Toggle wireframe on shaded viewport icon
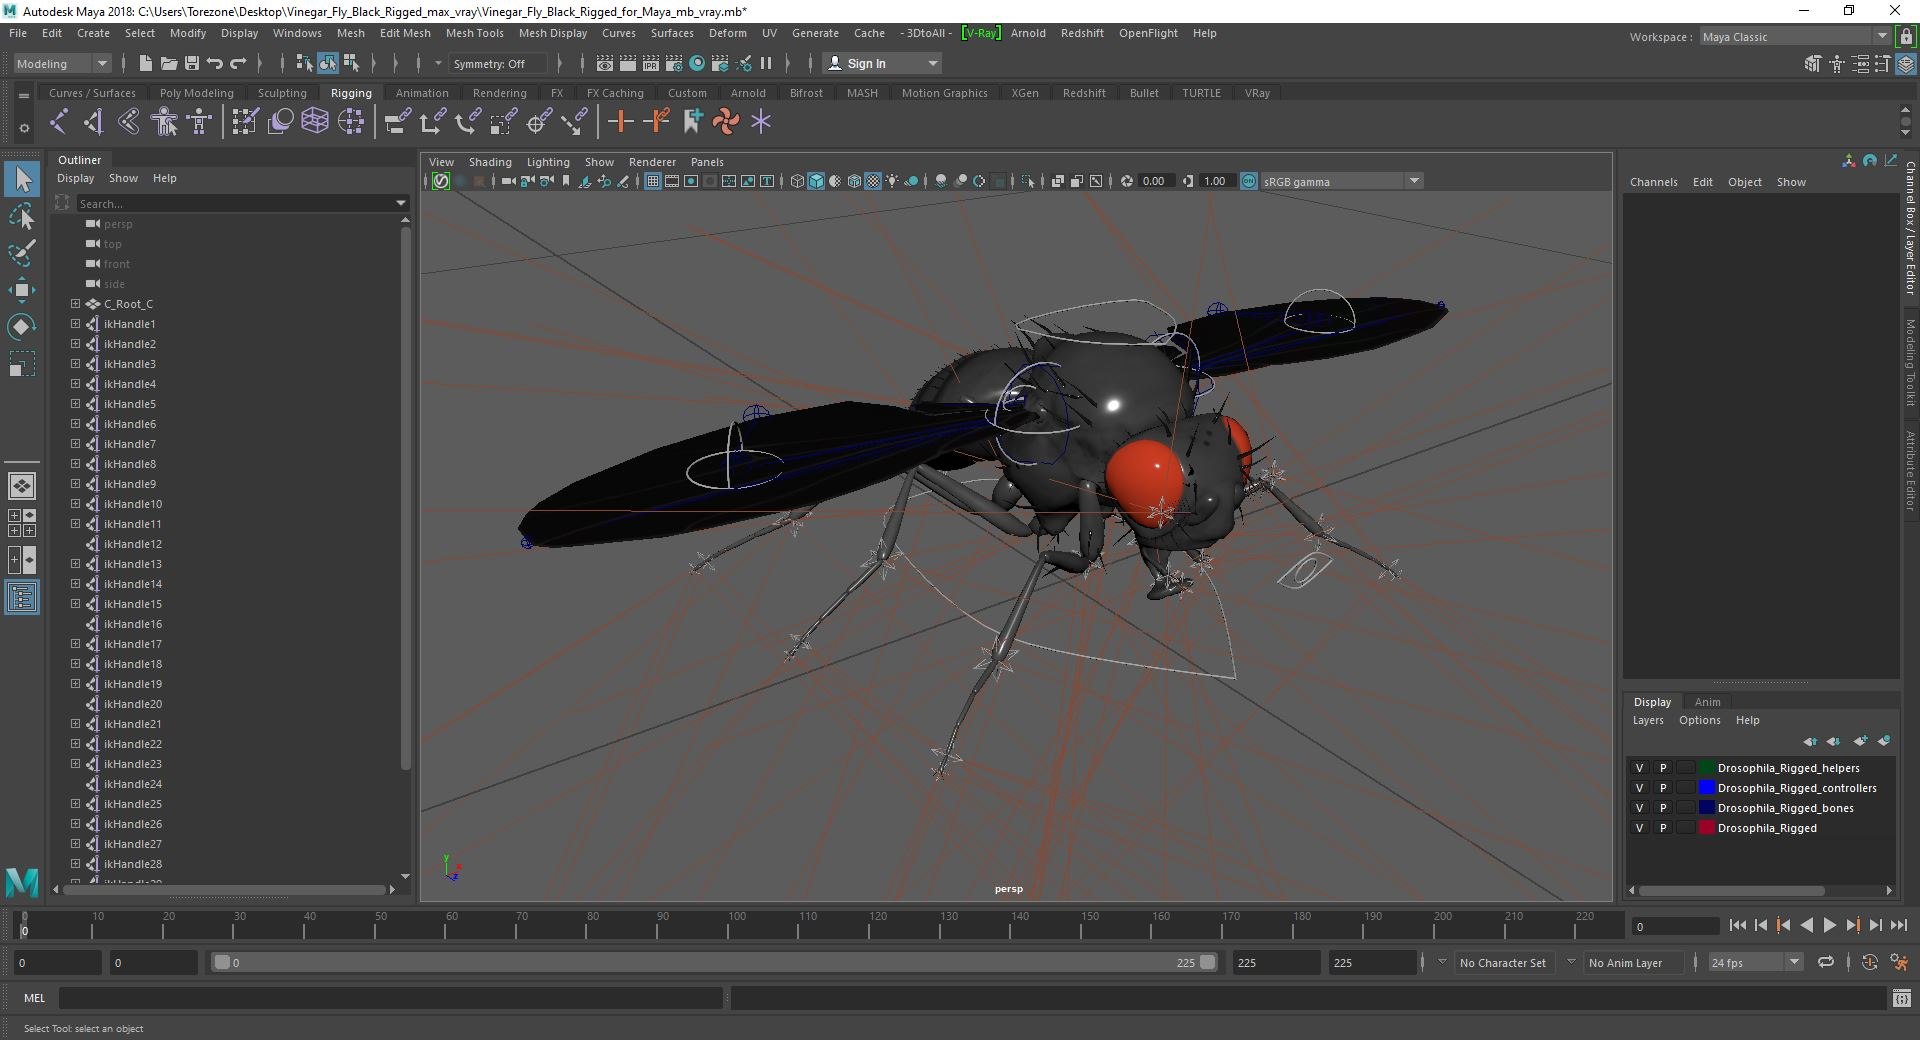The width and height of the screenshot is (1920, 1040). point(854,181)
